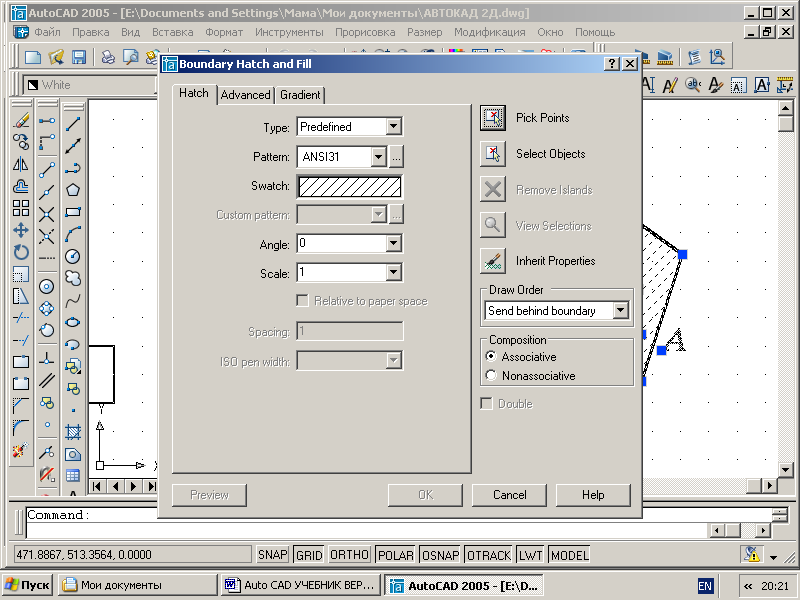The image size is (800, 600).
Task: Select the Table tool in Draw toolbar
Action: point(73,476)
